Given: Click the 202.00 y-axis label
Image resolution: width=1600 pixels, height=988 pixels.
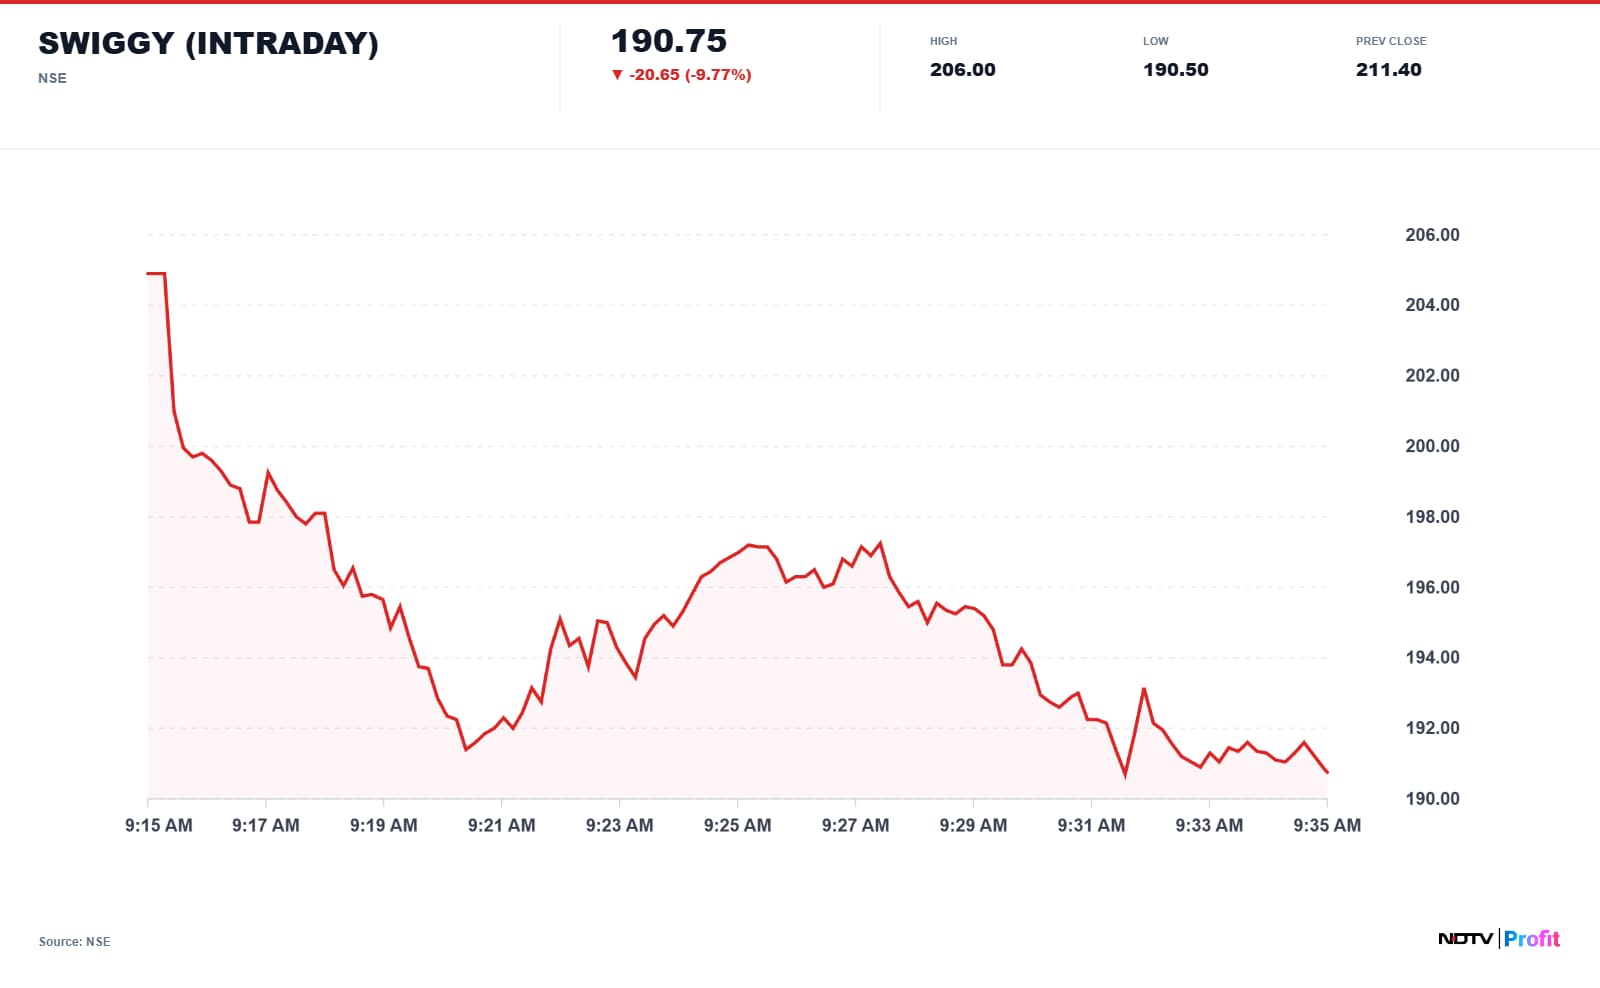Looking at the screenshot, I should point(1432,376).
